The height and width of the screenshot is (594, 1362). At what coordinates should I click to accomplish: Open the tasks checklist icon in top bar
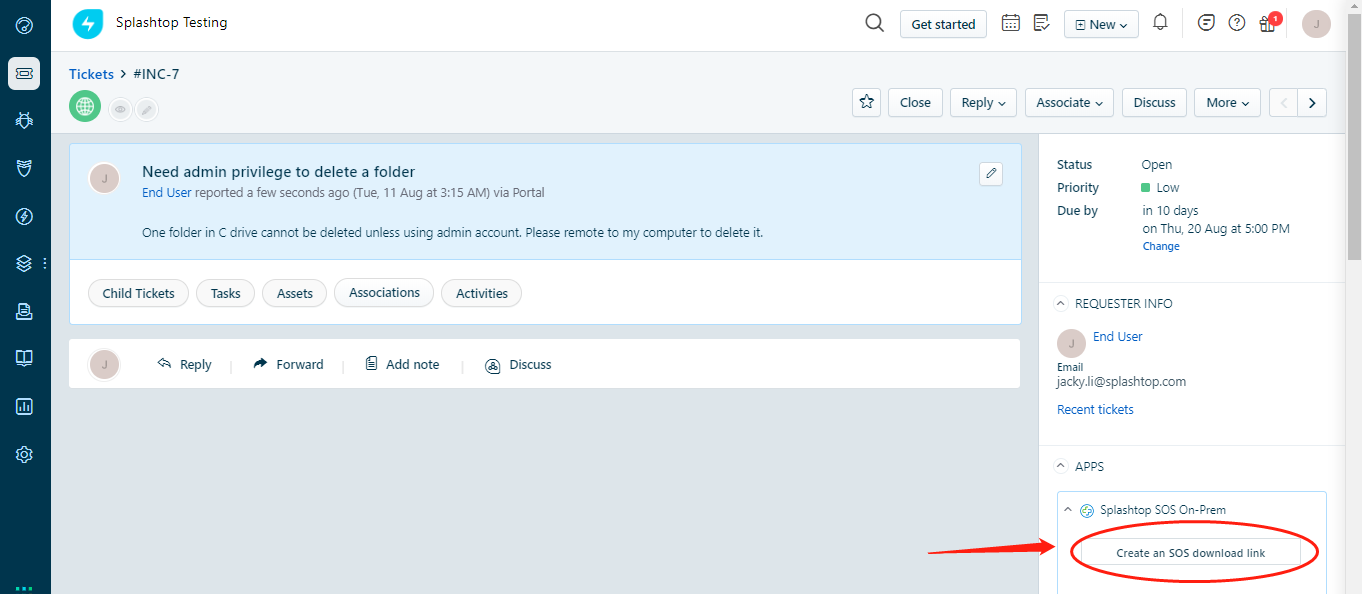[x=1041, y=23]
